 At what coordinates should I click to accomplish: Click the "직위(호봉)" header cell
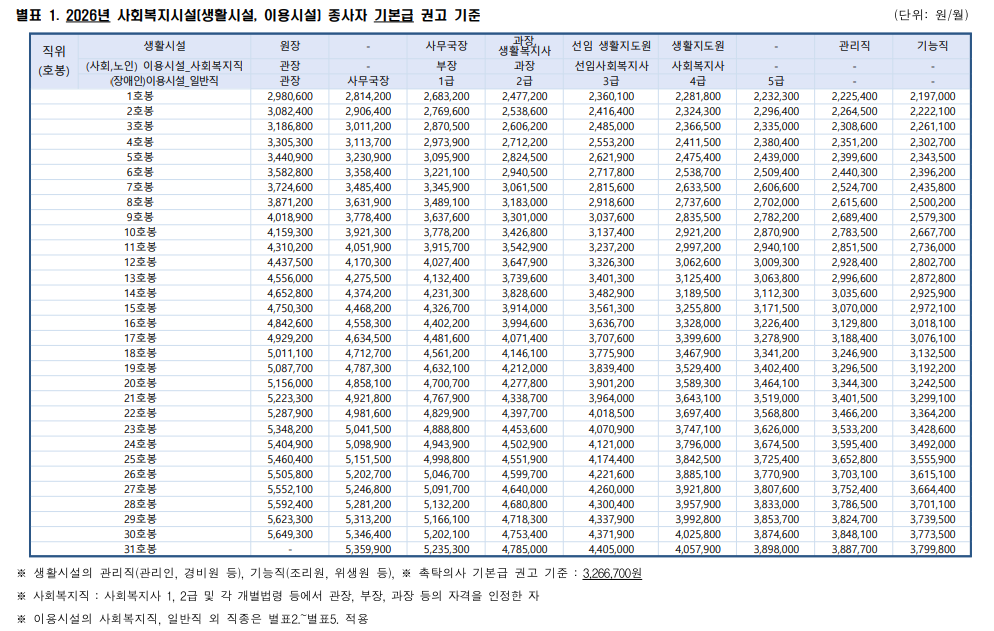tap(53, 61)
